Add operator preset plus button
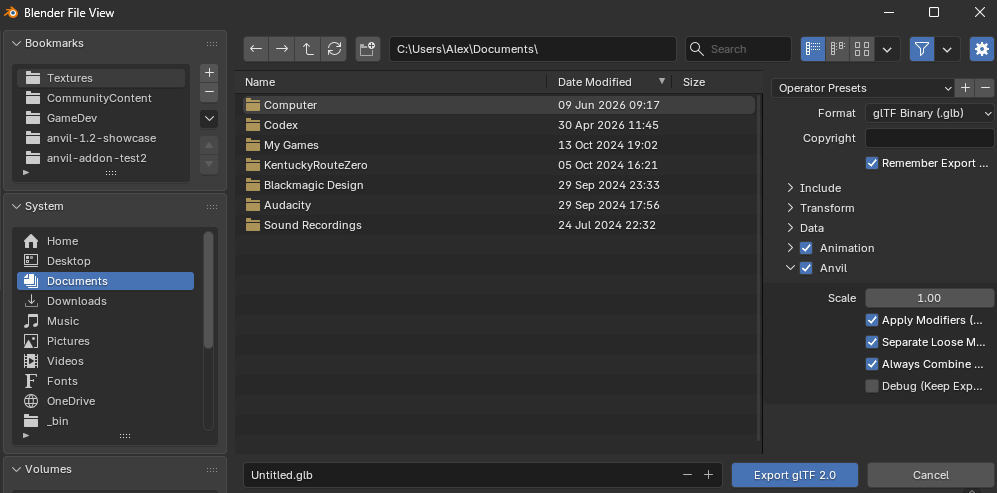This screenshot has width=997, height=493. tap(965, 88)
